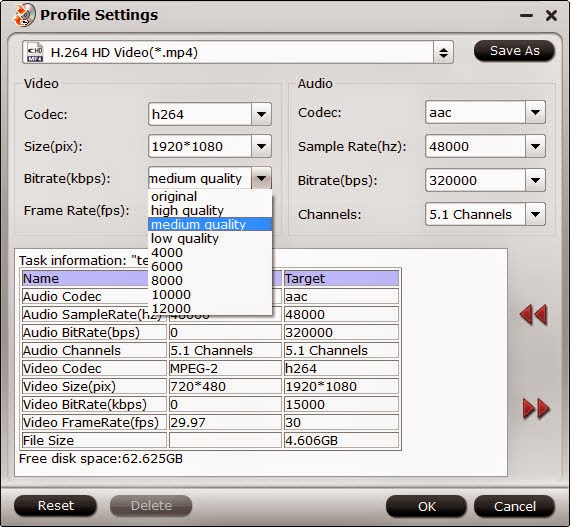The image size is (570, 527).
Task: Select the original bitrate option
Action: 210,197
